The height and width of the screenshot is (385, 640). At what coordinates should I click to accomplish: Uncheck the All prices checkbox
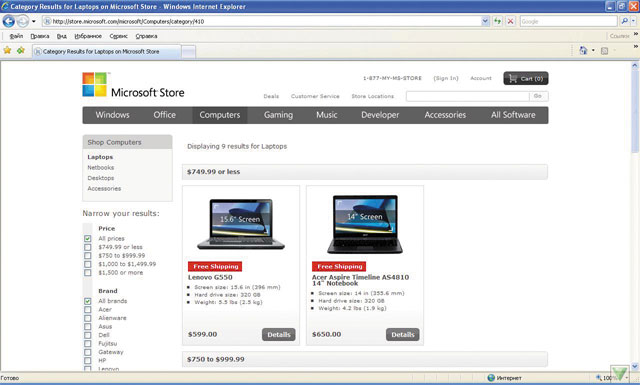coord(88,238)
